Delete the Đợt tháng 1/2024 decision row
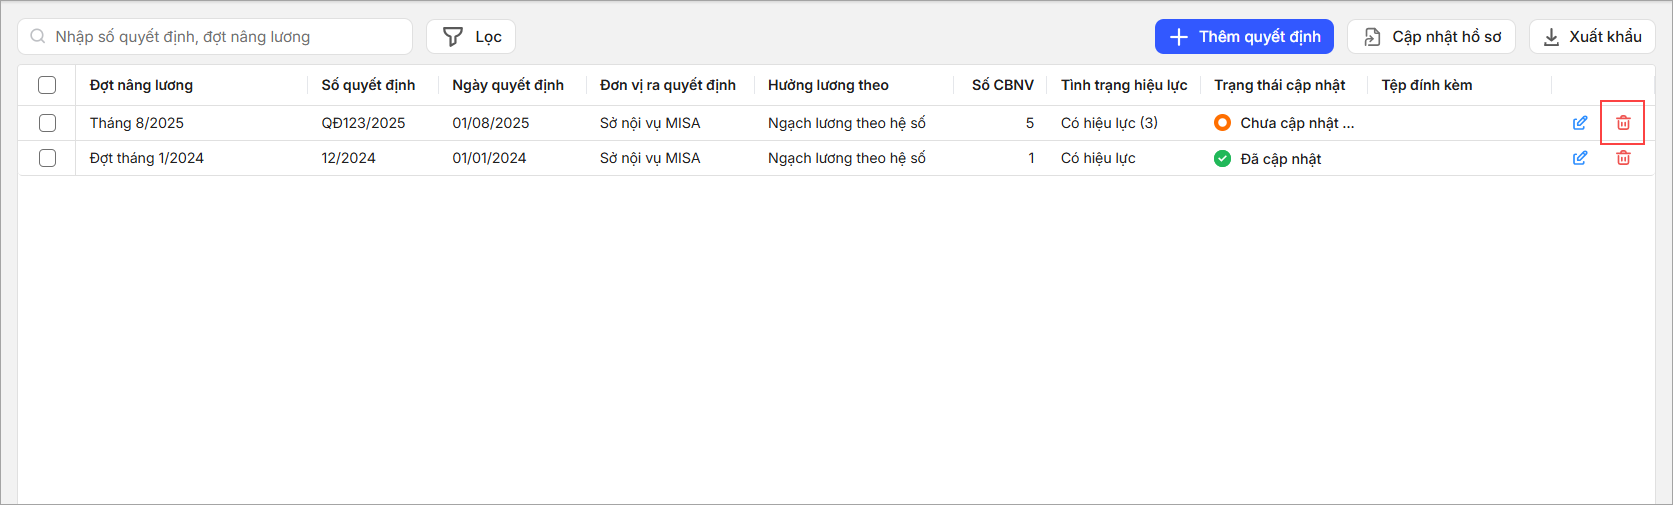 1623,158
